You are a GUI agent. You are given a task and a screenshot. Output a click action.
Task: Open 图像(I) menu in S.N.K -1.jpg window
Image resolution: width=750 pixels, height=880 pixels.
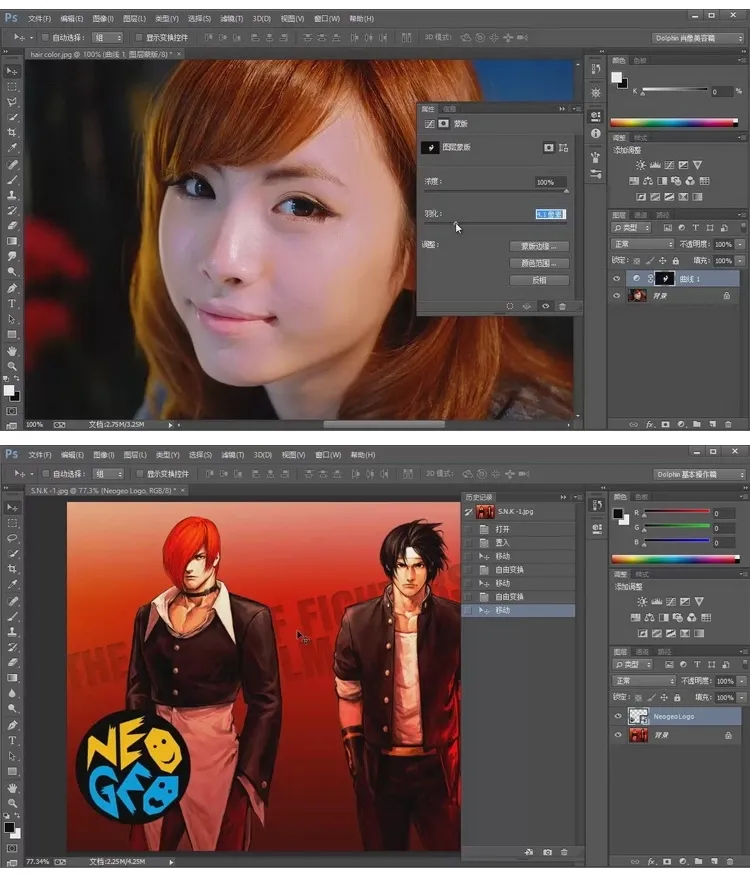(104, 455)
